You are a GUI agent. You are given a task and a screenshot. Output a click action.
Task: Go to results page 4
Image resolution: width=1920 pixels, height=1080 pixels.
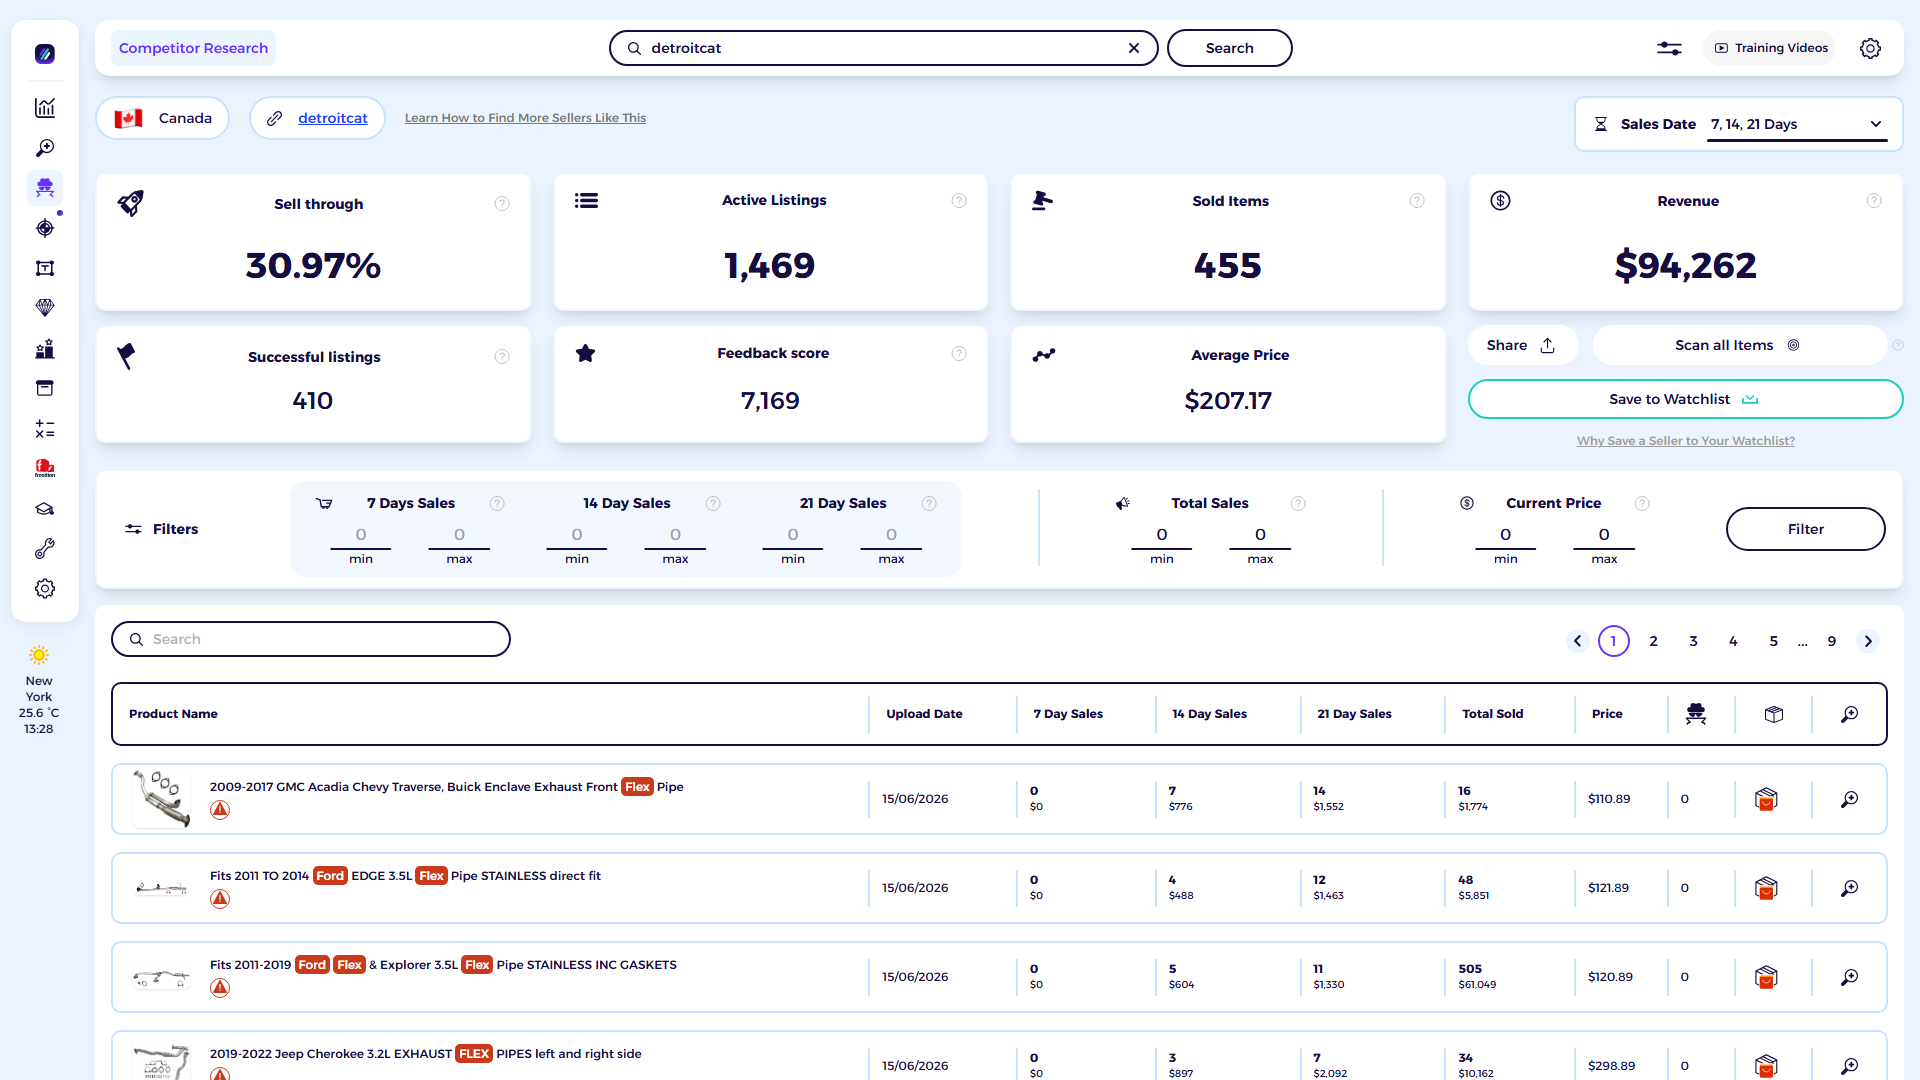pos(1734,641)
